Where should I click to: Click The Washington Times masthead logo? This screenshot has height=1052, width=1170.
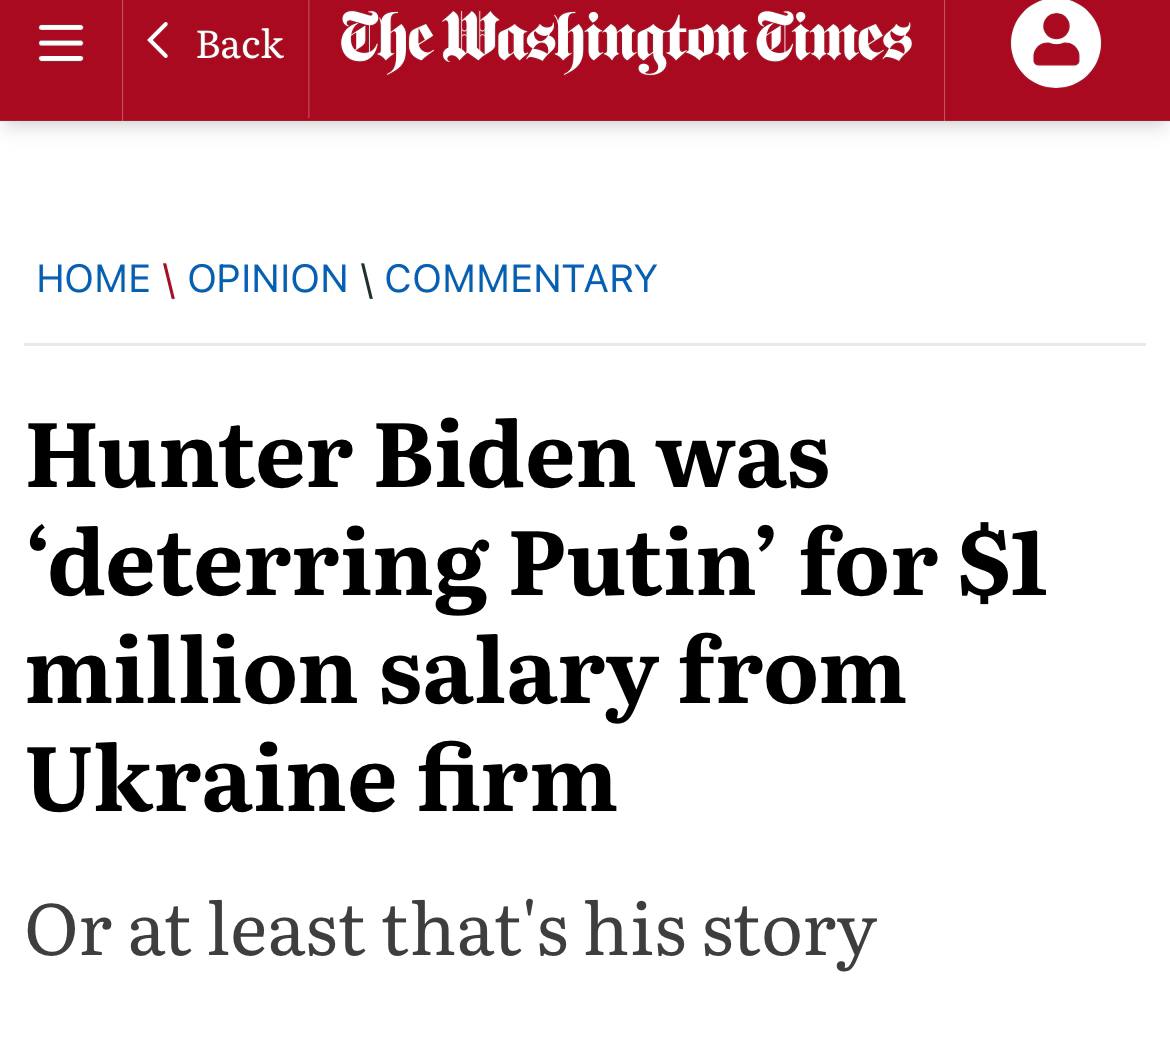(x=626, y=42)
